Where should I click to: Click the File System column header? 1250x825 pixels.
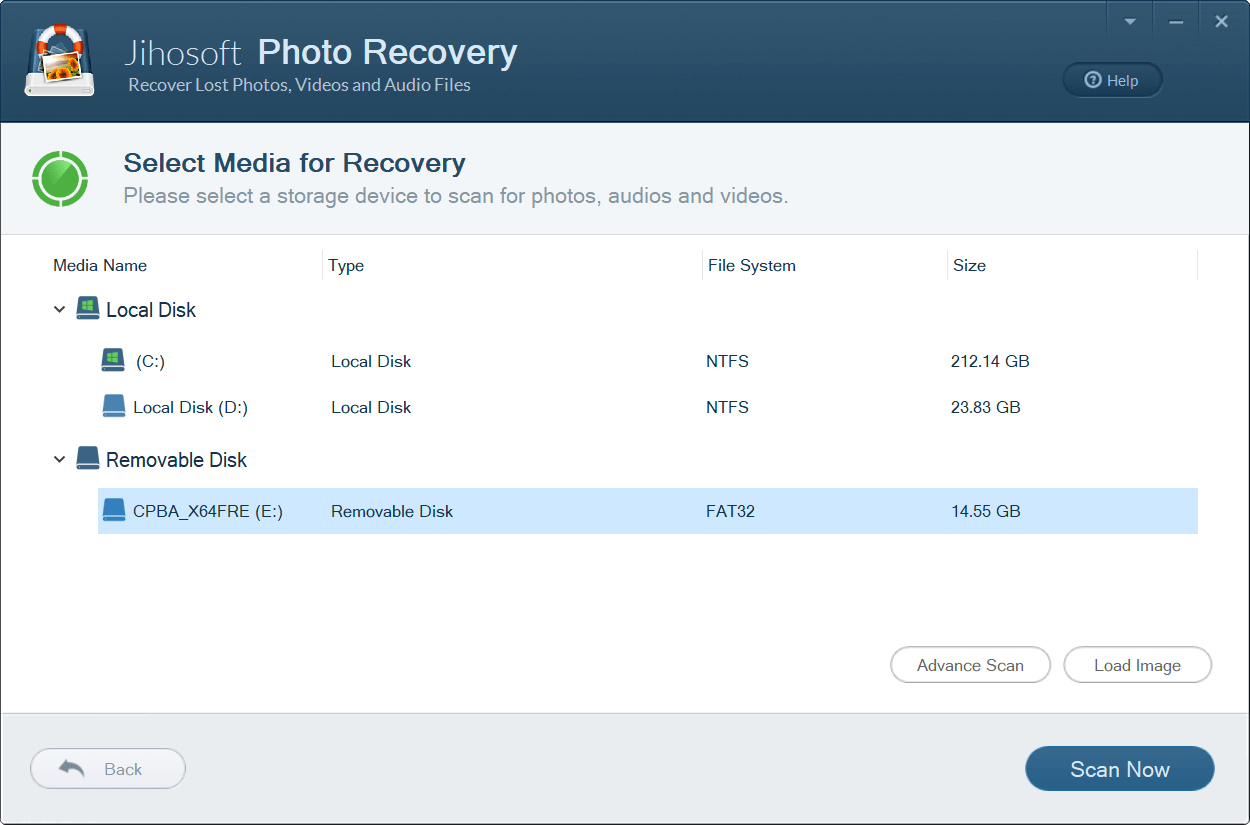[x=752, y=265]
